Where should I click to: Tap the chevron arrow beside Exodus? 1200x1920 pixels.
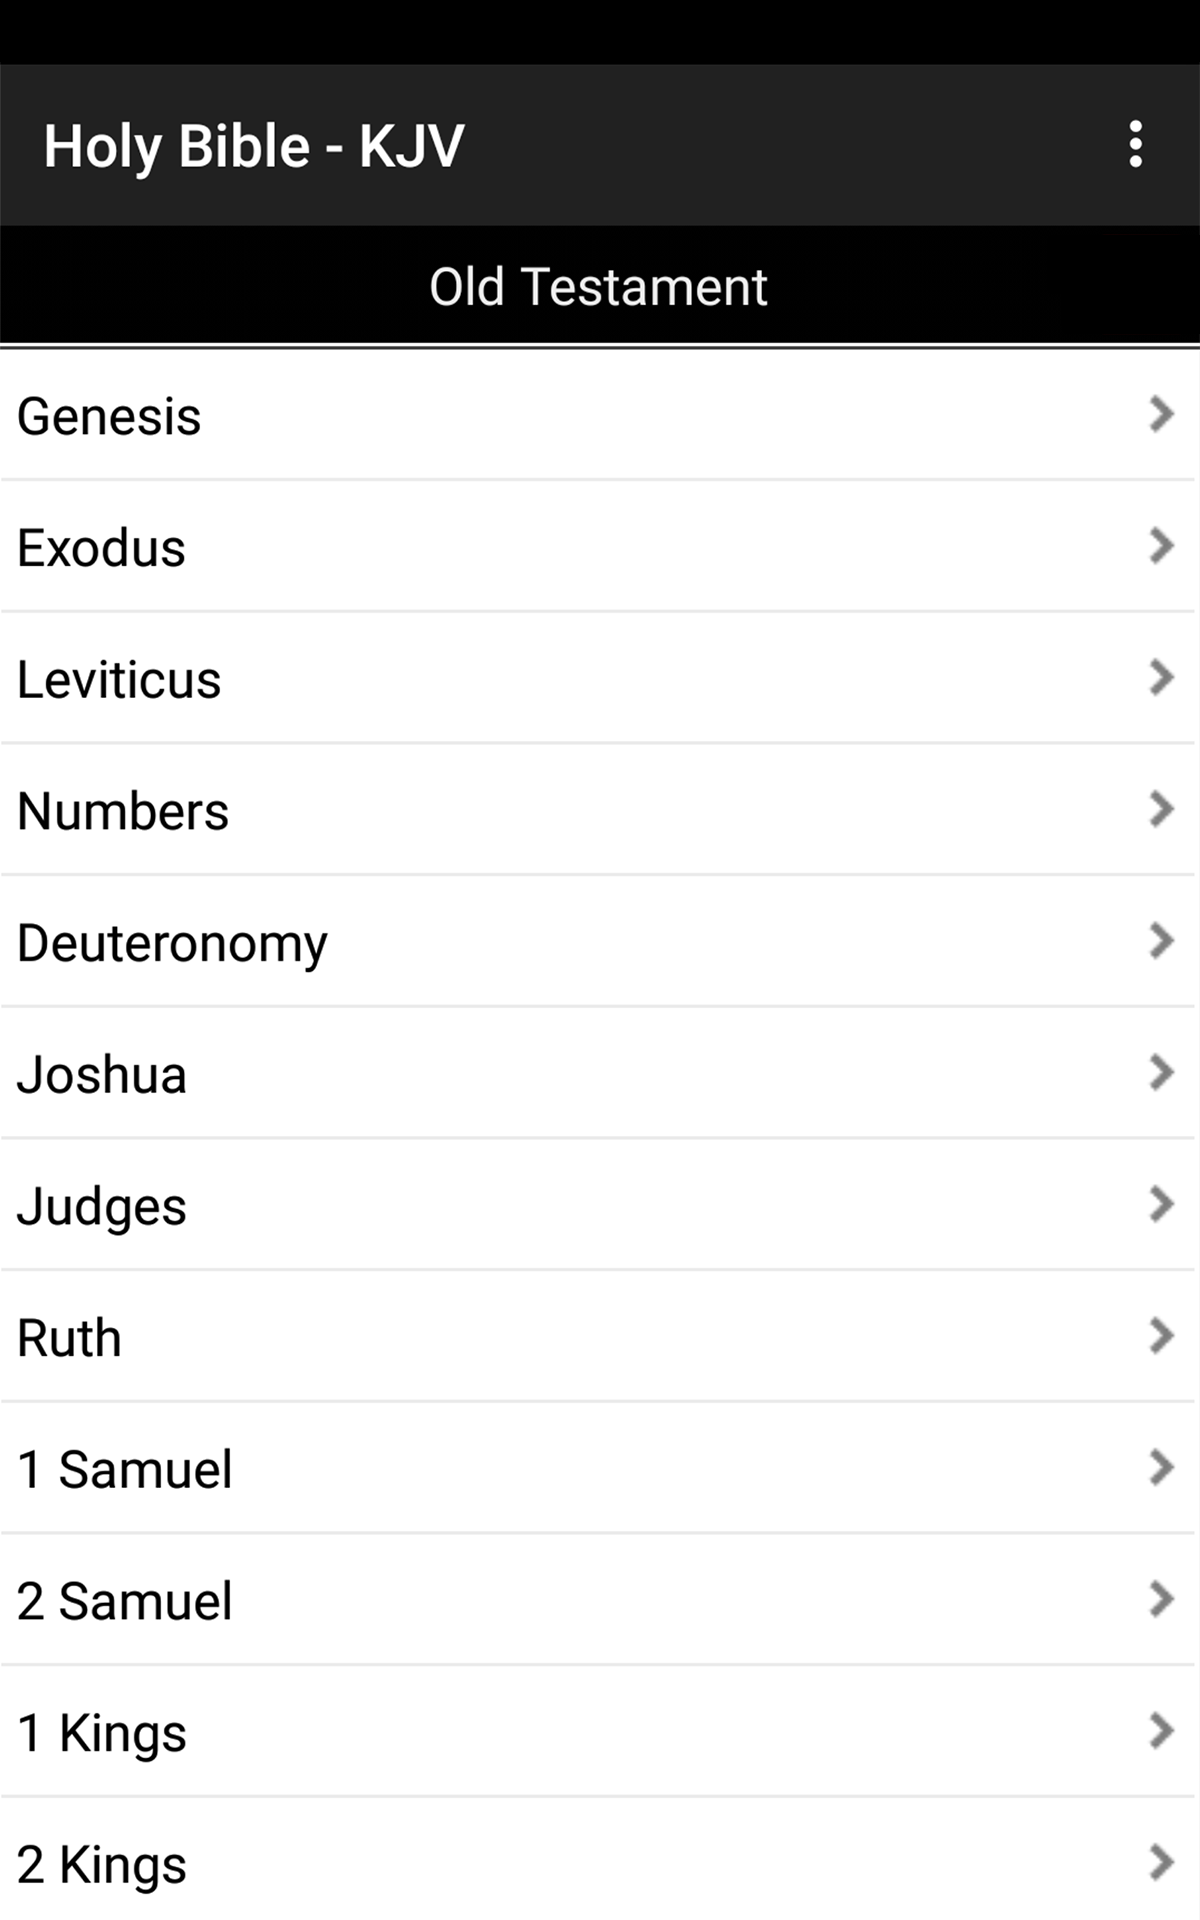pos(1161,546)
